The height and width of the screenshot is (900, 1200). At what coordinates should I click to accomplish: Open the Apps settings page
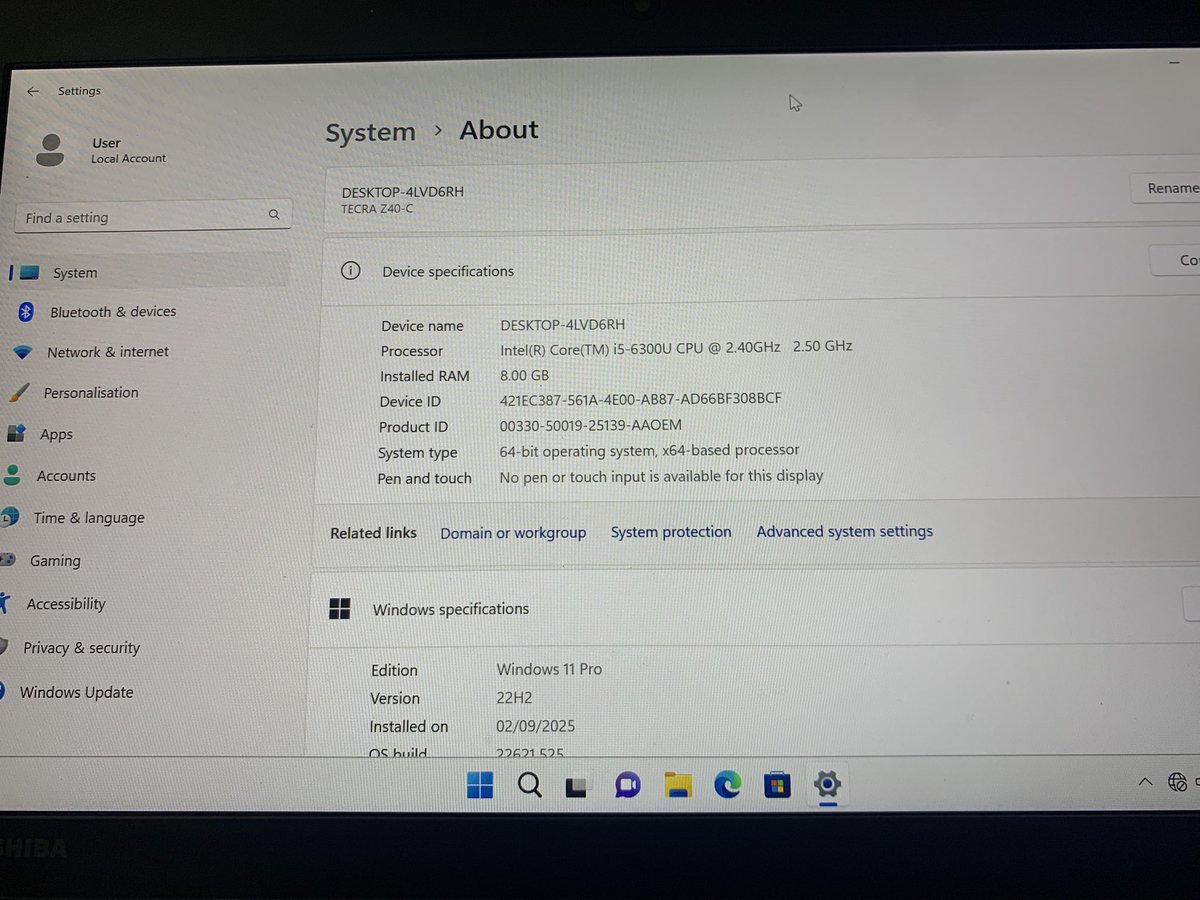click(x=56, y=434)
